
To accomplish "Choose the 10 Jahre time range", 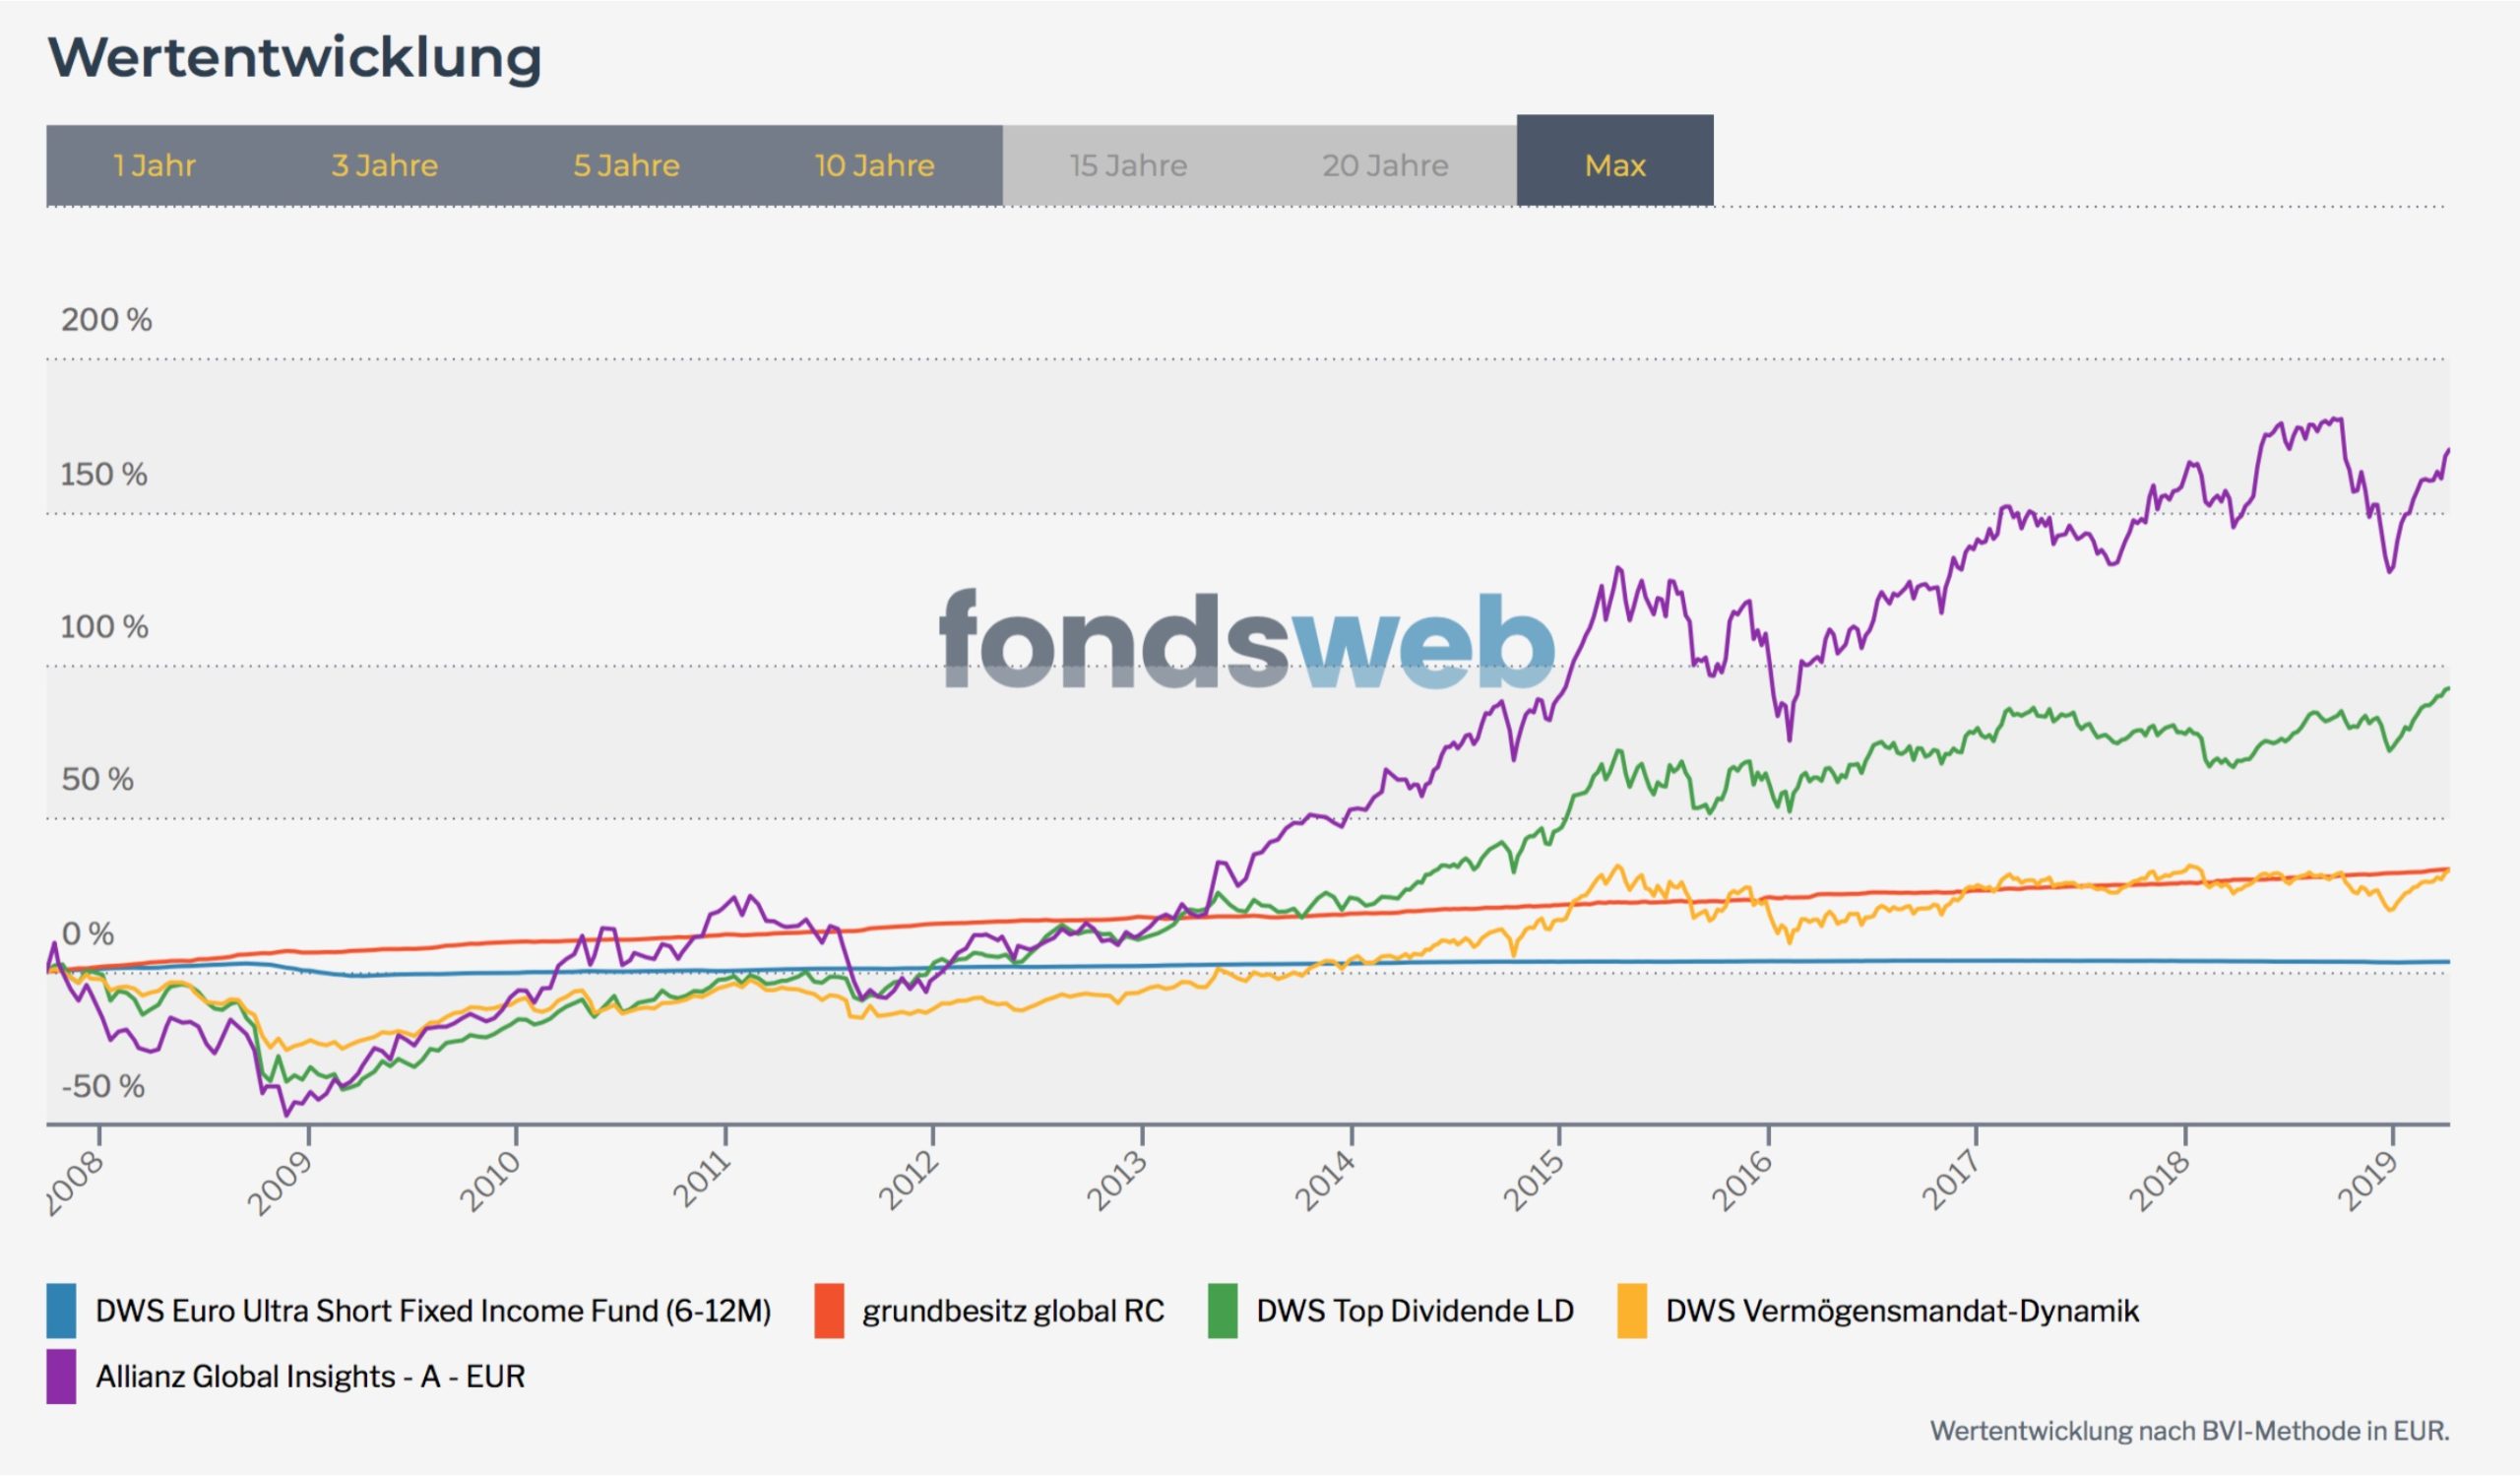I will (x=875, y=166).
